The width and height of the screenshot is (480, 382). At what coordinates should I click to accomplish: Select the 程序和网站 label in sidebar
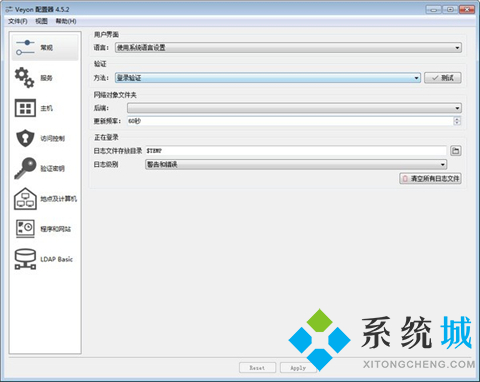(x=56, y=229)
